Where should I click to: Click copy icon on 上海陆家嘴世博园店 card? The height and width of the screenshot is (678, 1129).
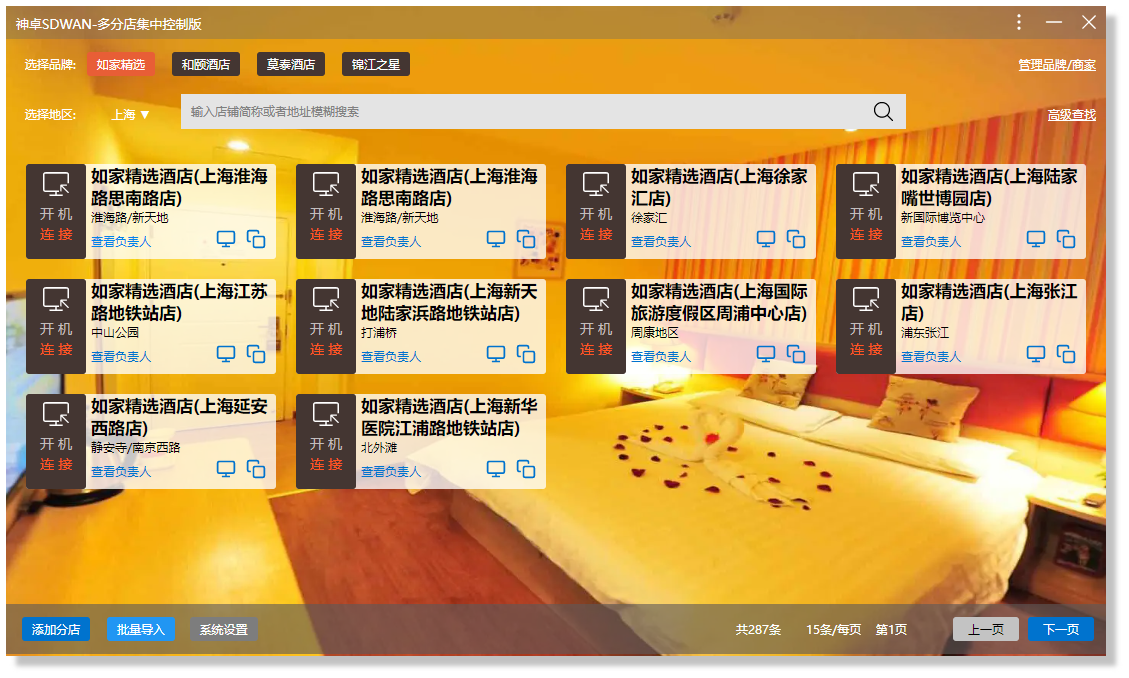click(x=1066, y=239)
